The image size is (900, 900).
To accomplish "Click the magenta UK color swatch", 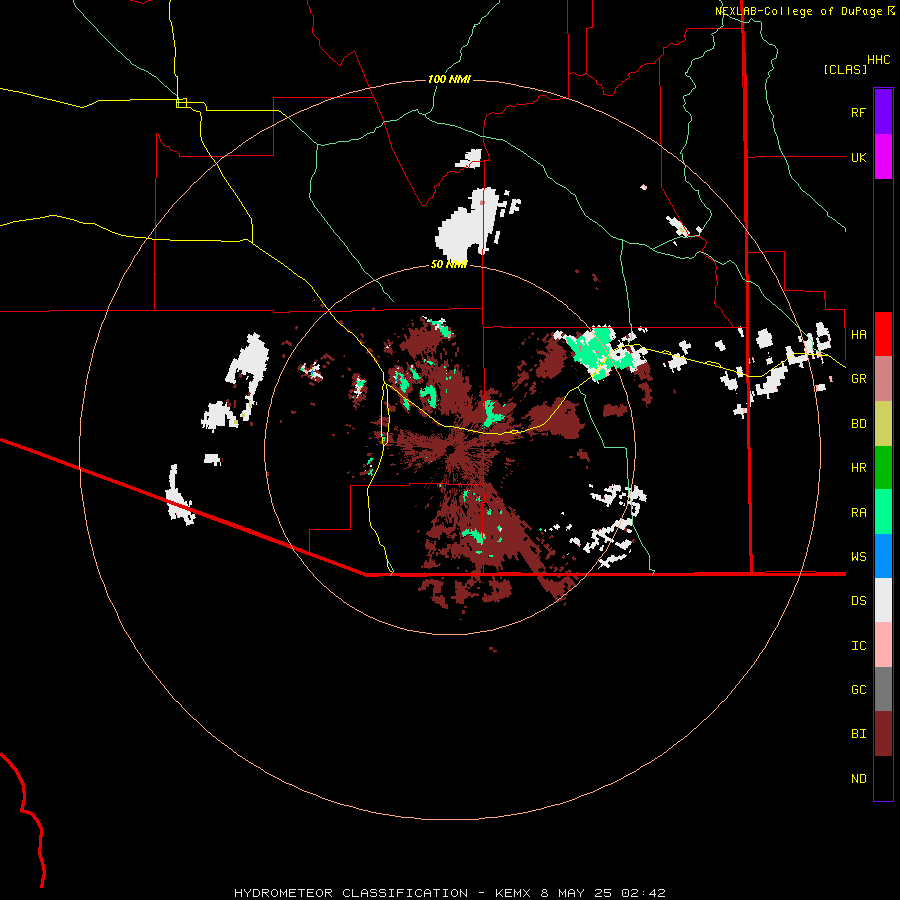I will coord(883,157).
